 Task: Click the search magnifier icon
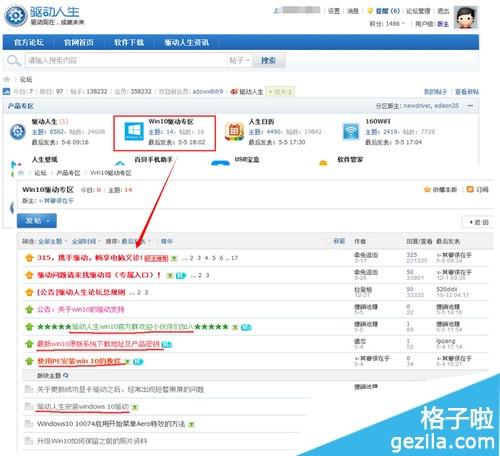tap(13, 61)
